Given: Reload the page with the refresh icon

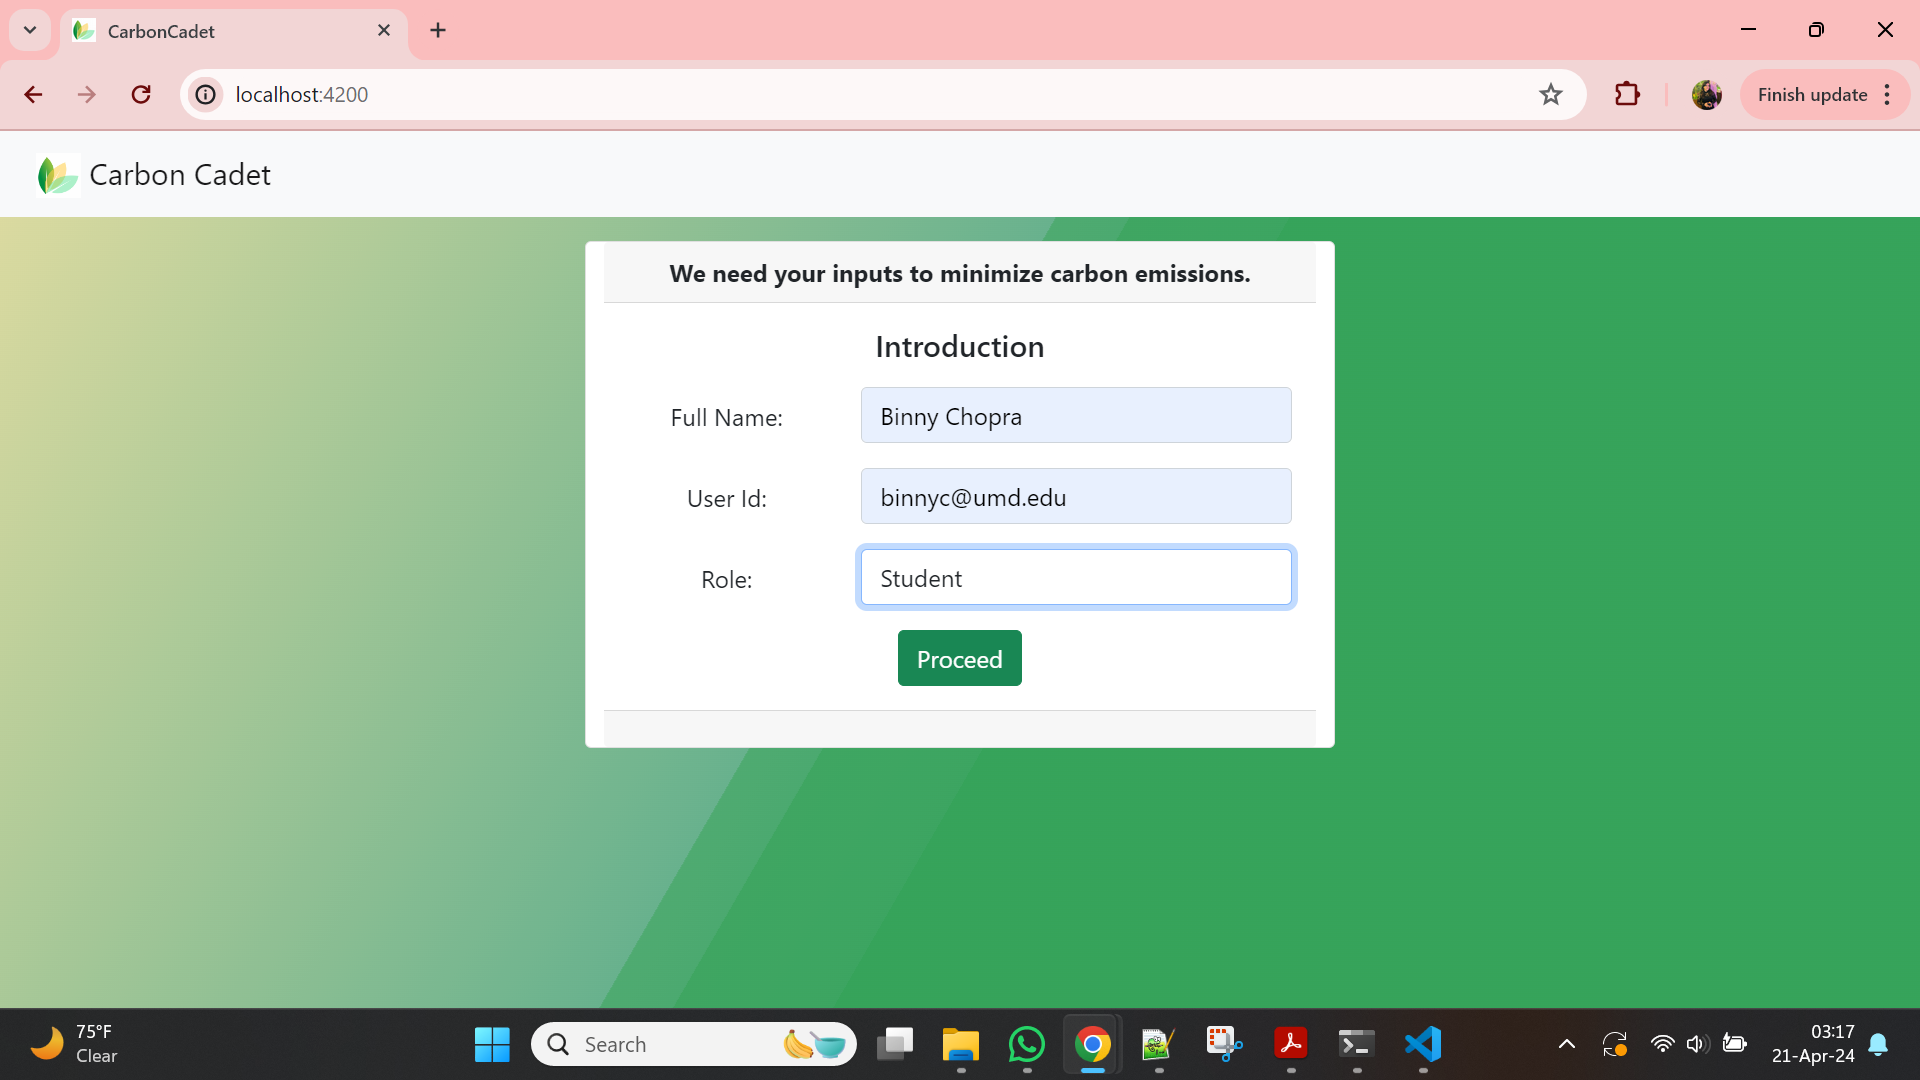Looking at the screenshot, I should [141, 95].
